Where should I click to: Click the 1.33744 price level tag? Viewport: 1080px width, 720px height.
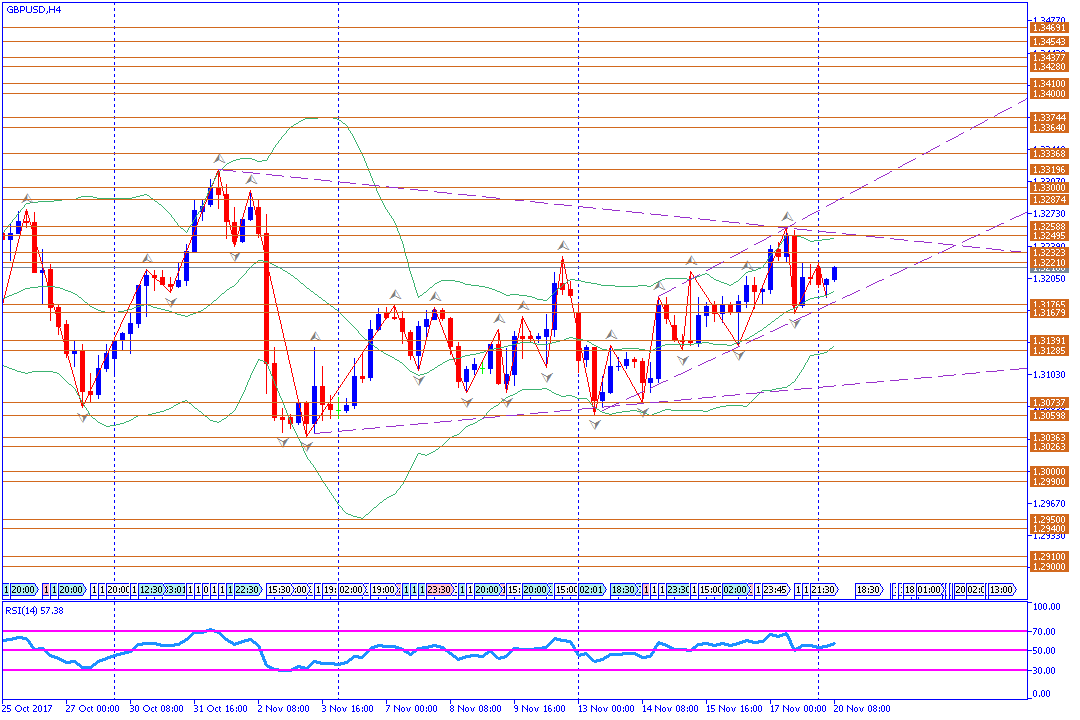(x=1049, y=118)
